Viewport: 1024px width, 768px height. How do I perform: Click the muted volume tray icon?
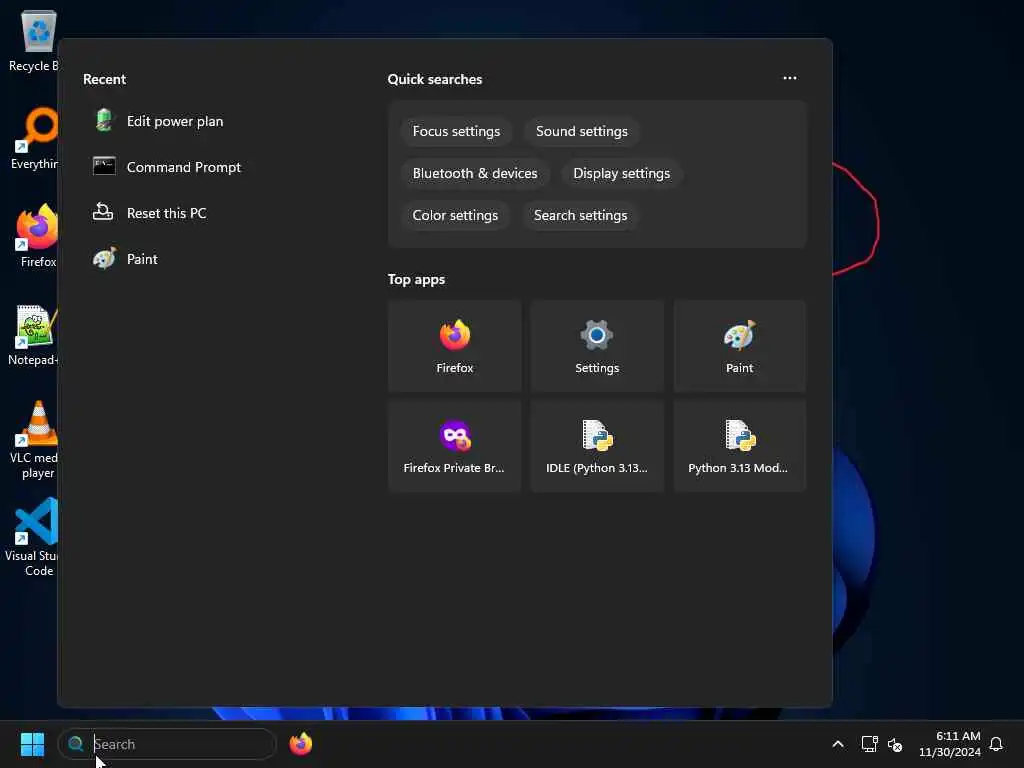(x=895, y=744)
